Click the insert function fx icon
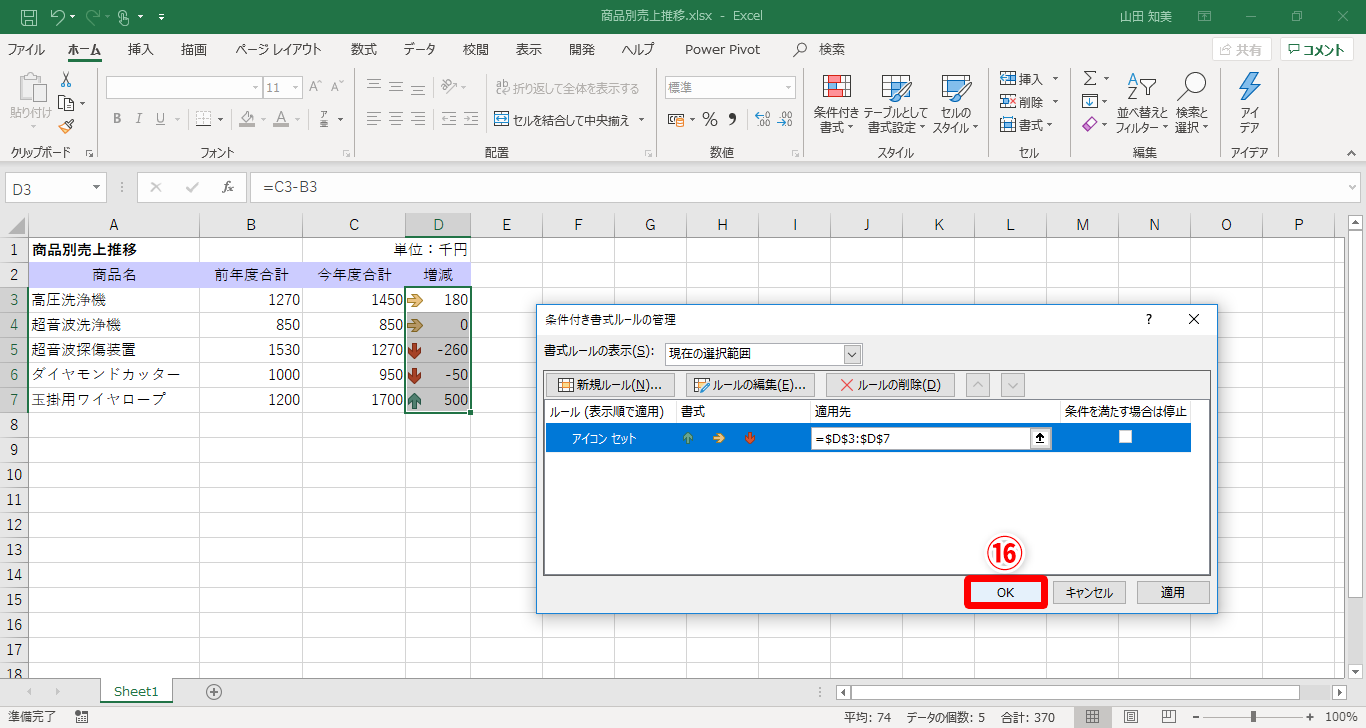The height and width of the screenshot is (728, 1366). point(228,187)
